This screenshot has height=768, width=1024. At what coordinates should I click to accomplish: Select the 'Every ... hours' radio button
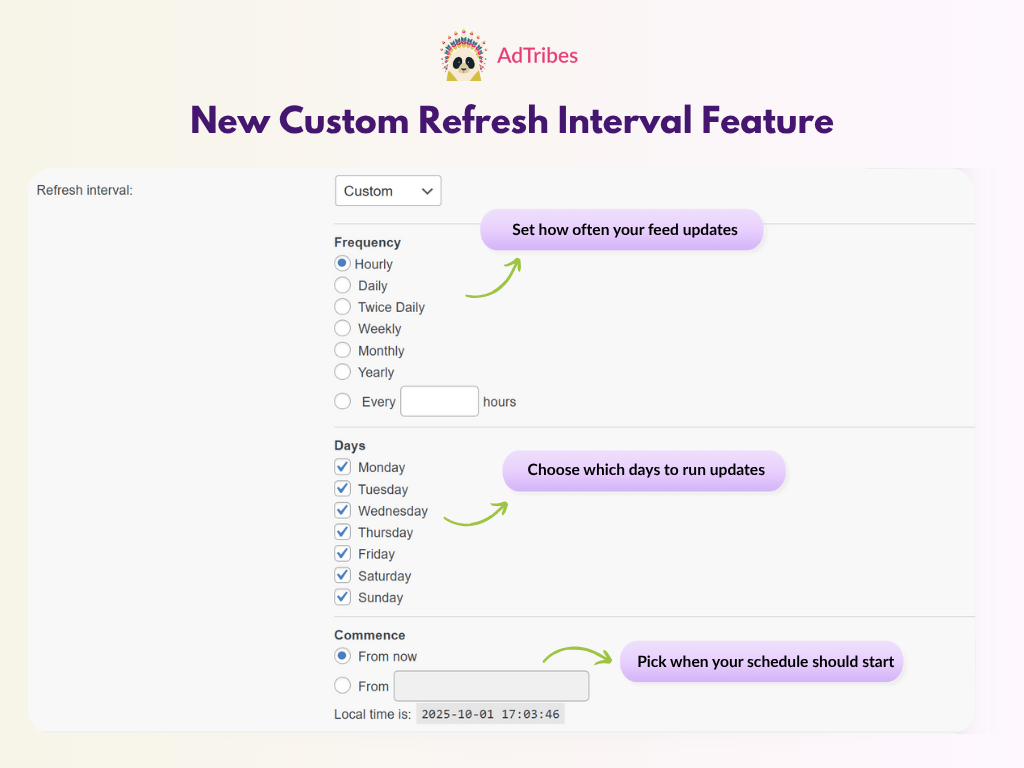click(x=343, y=401)
